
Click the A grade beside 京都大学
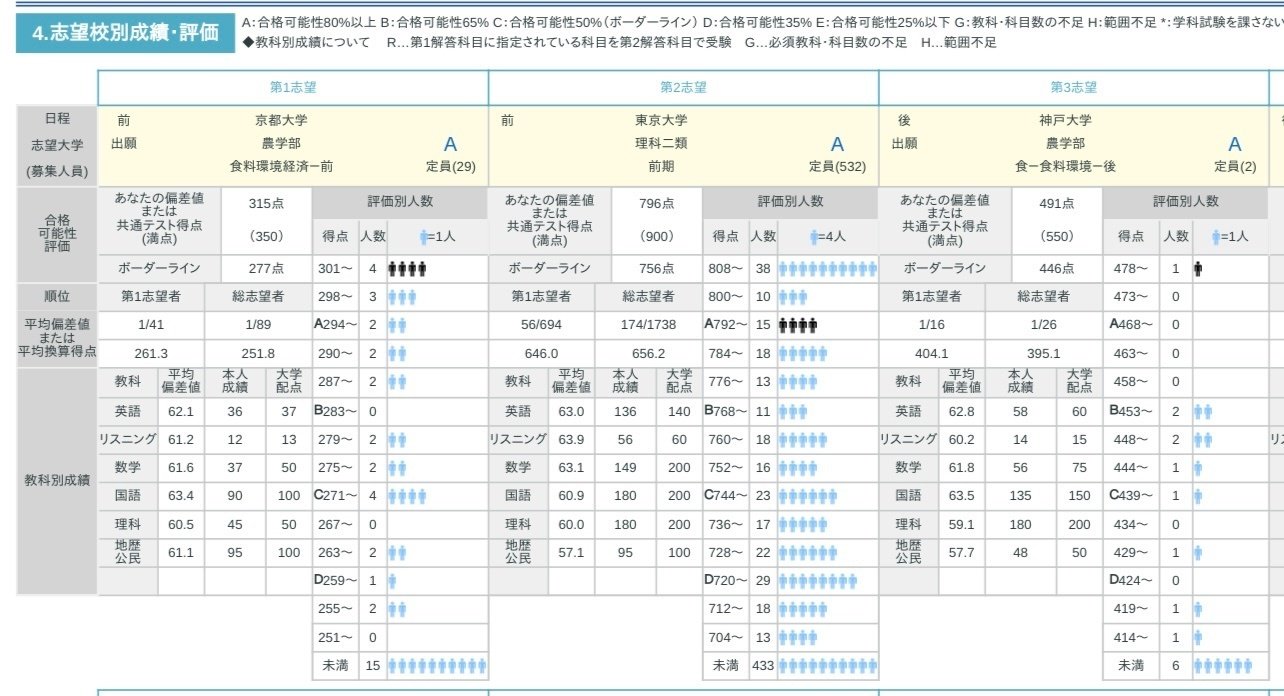(x=450, y=144)
